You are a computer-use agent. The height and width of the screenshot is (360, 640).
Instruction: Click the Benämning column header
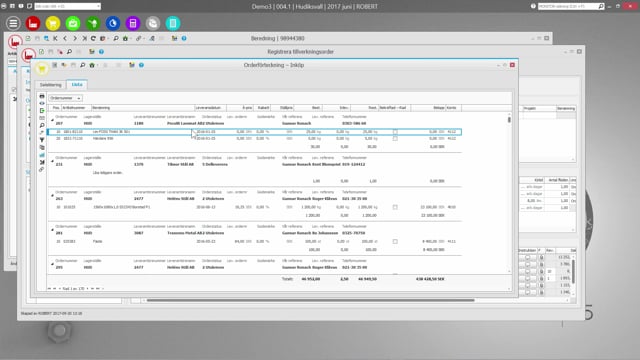[x=142, y=108]
